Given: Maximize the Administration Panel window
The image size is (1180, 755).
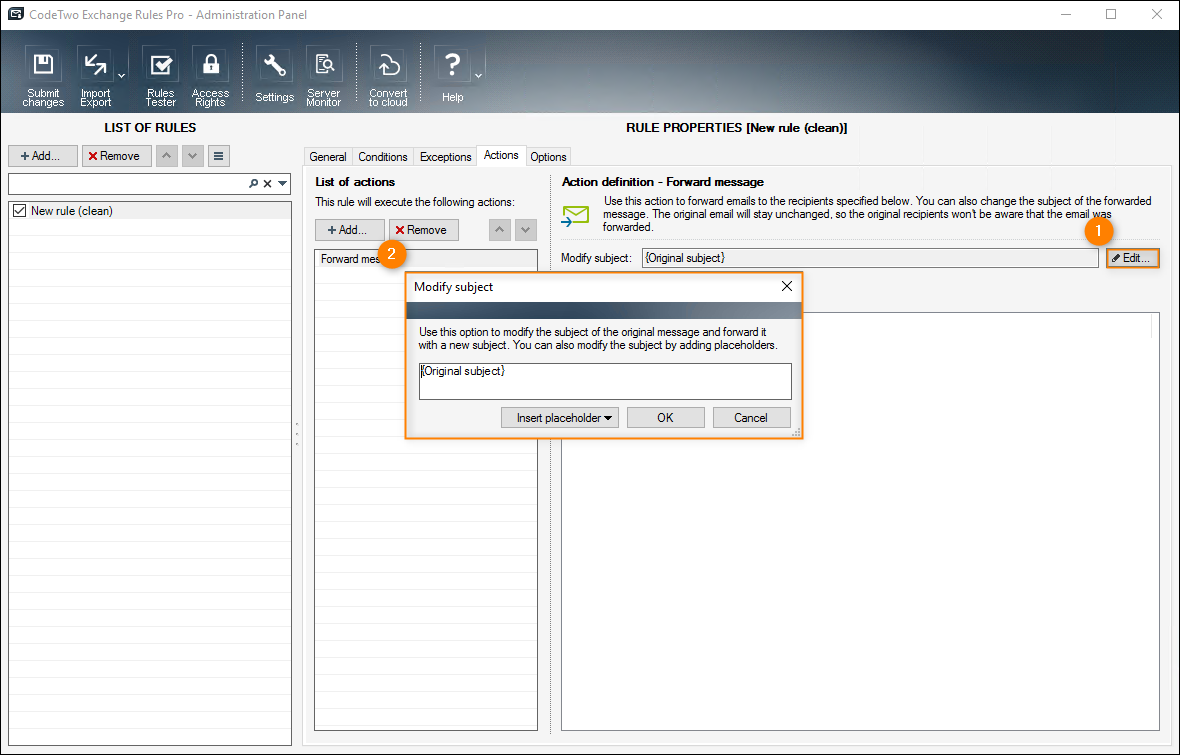Looking at the screenshot, I should (1111, 14).
